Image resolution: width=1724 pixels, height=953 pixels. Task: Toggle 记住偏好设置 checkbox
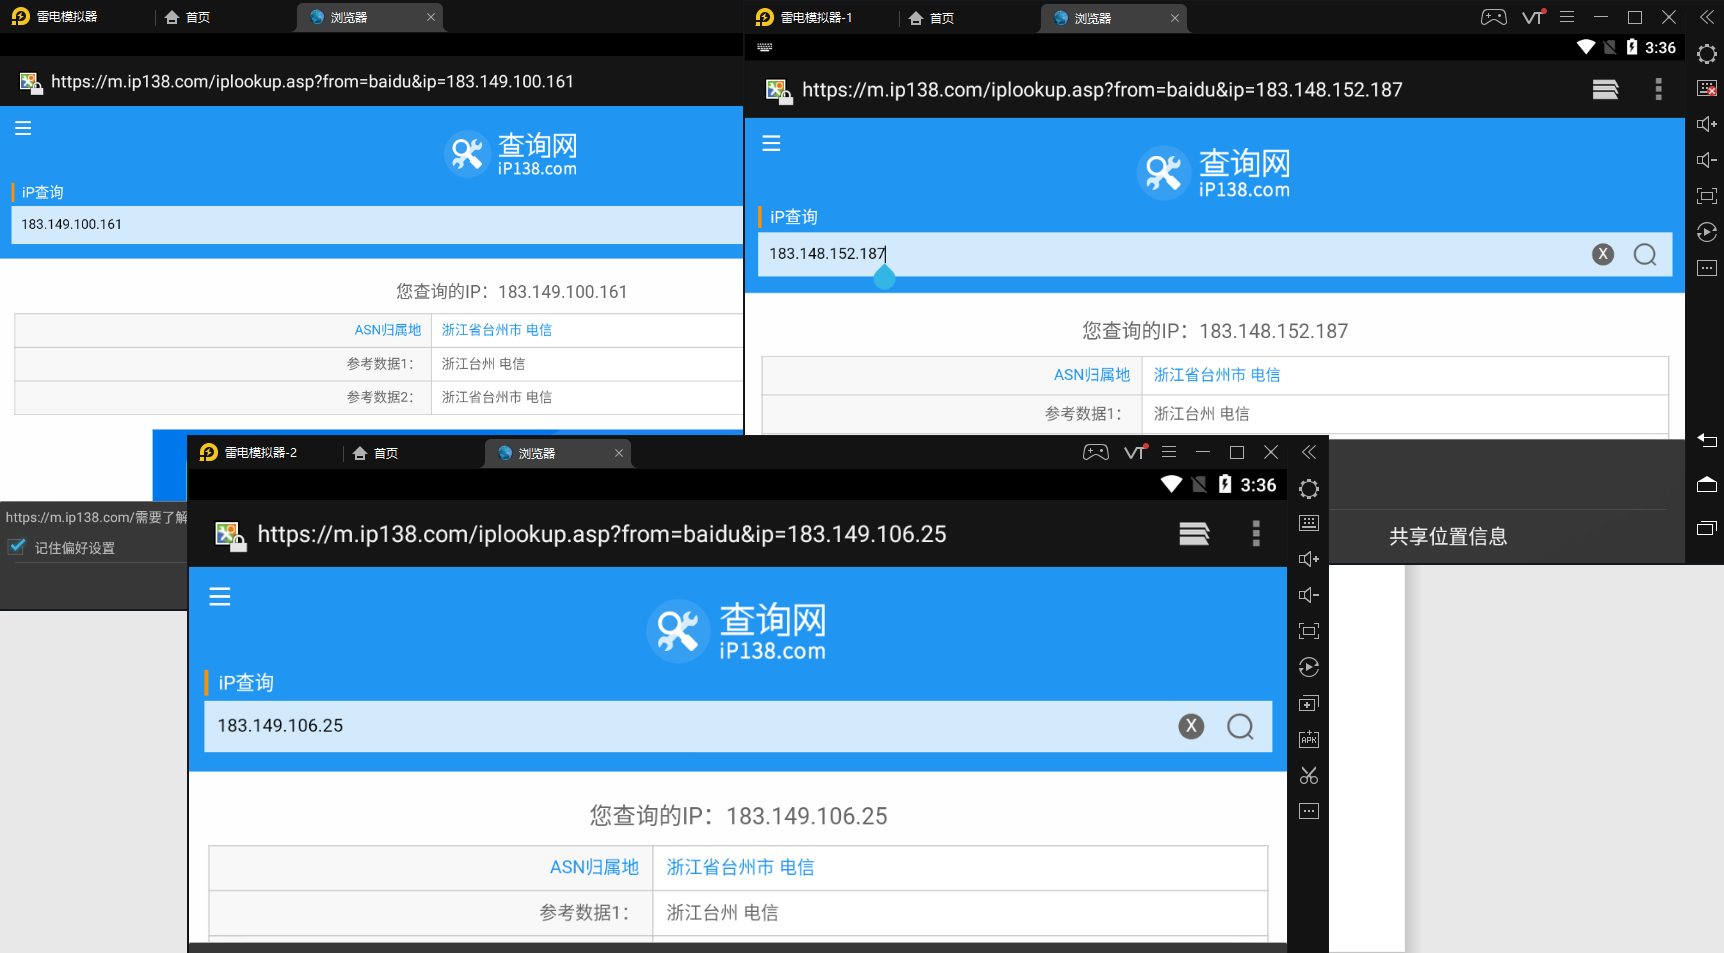pyautogui.click(x=17, y=547)
